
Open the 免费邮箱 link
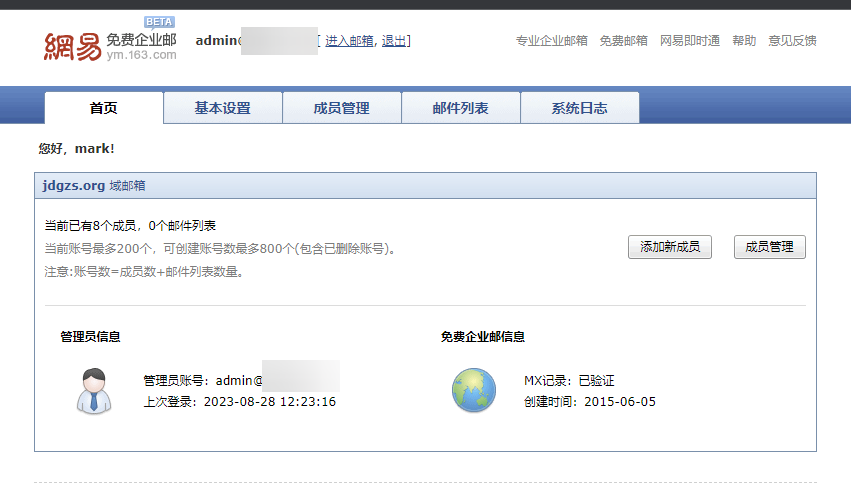(x=624, y=41)
